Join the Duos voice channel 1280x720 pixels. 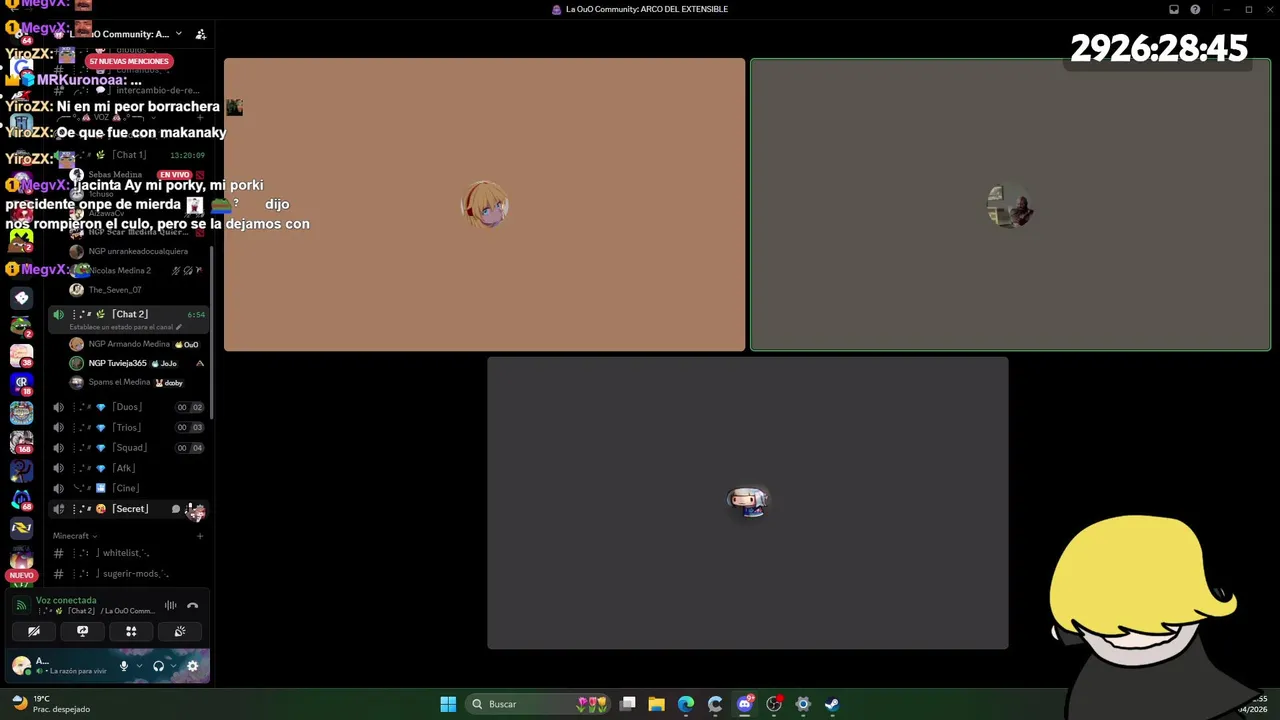click(130, 407)
